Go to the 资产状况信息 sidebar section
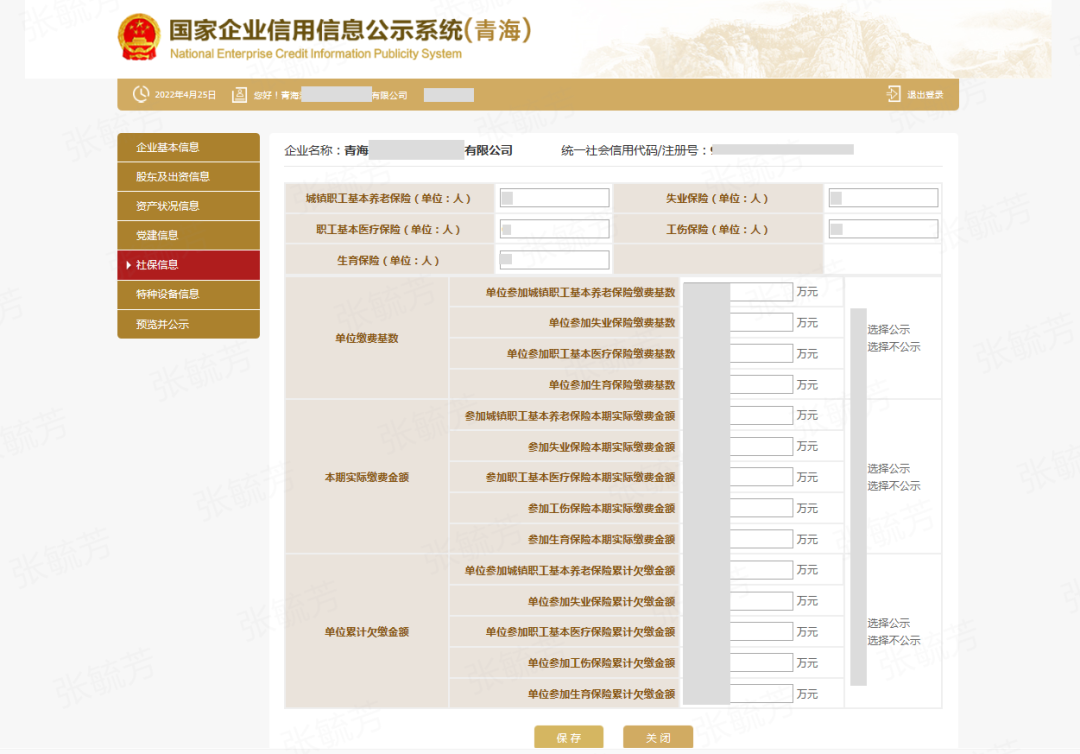The image size is (1080, 754). click(x=189, y=206)
